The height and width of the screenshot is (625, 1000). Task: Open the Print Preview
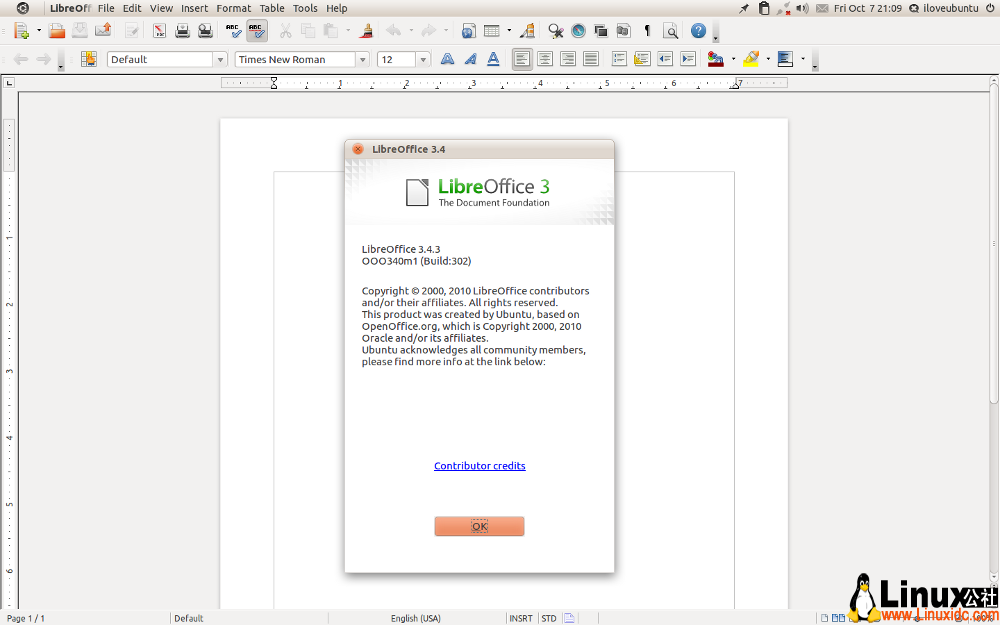click(x=205, y=30)
